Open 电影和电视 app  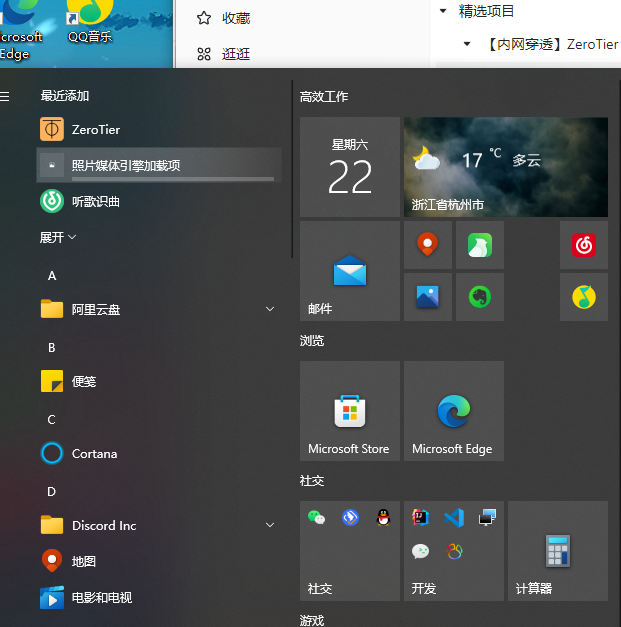point(159,597)
